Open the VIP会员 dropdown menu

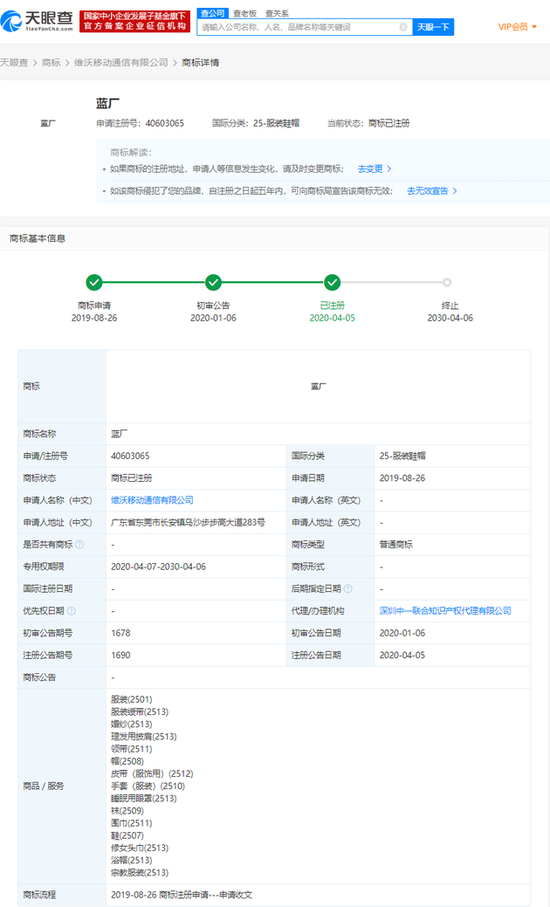pyautogui.click(x=518, y=27)
